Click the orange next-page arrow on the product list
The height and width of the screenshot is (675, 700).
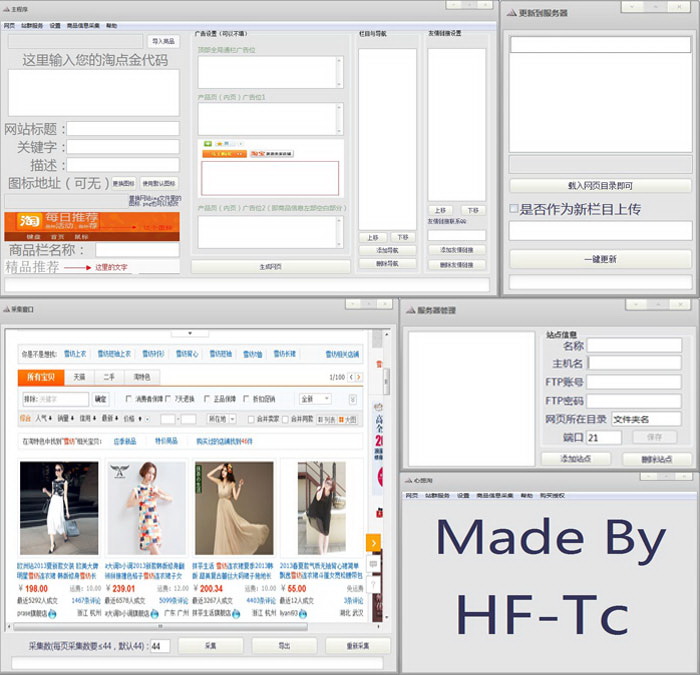(x=374, y=542)
